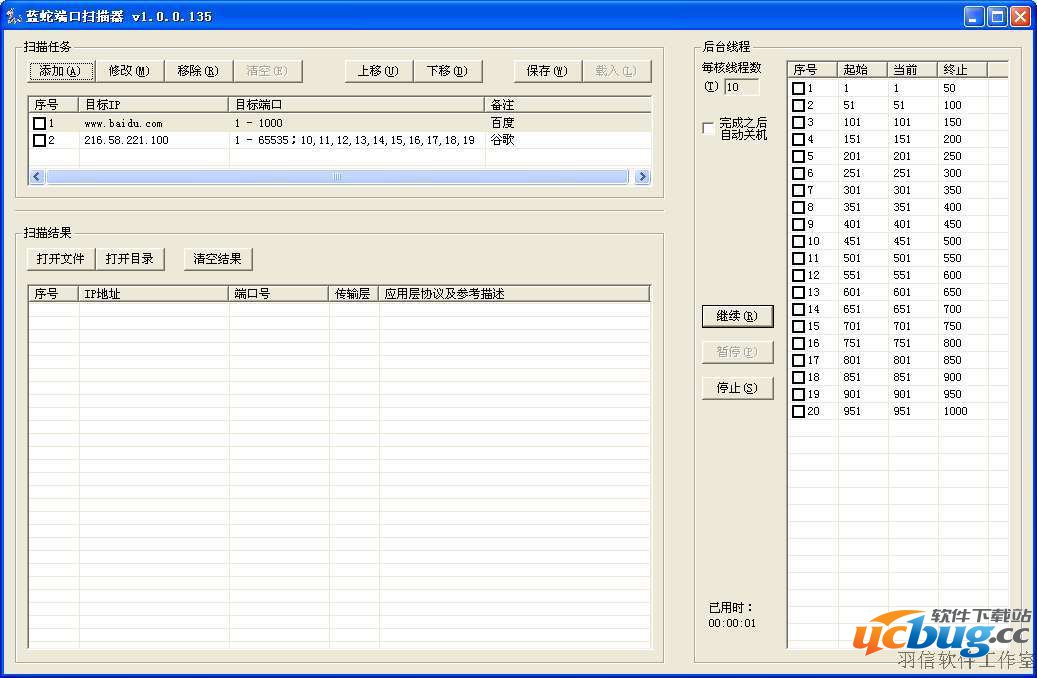Stop the scan with 停止(S)
The image size is (1037, 678).
(x=737, y=388)
